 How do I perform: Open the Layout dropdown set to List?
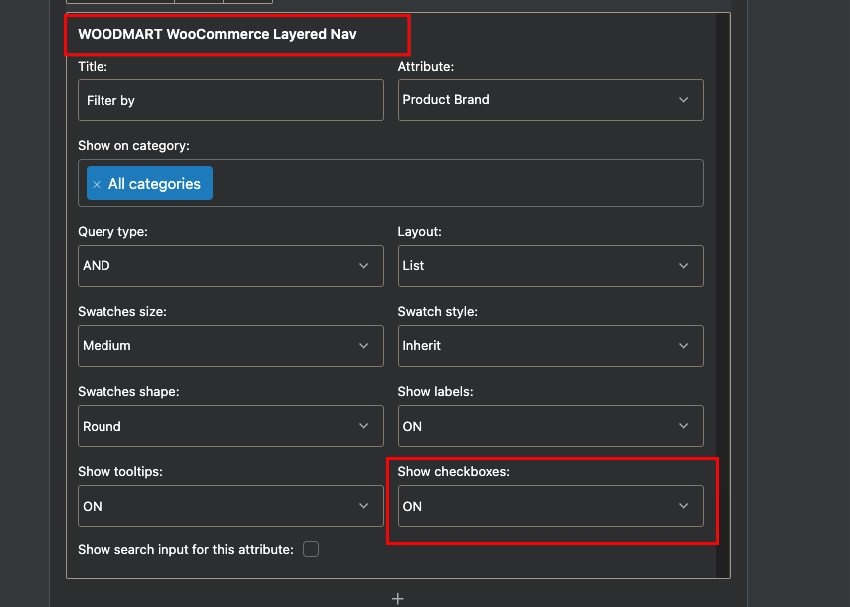tap(550, 266)
